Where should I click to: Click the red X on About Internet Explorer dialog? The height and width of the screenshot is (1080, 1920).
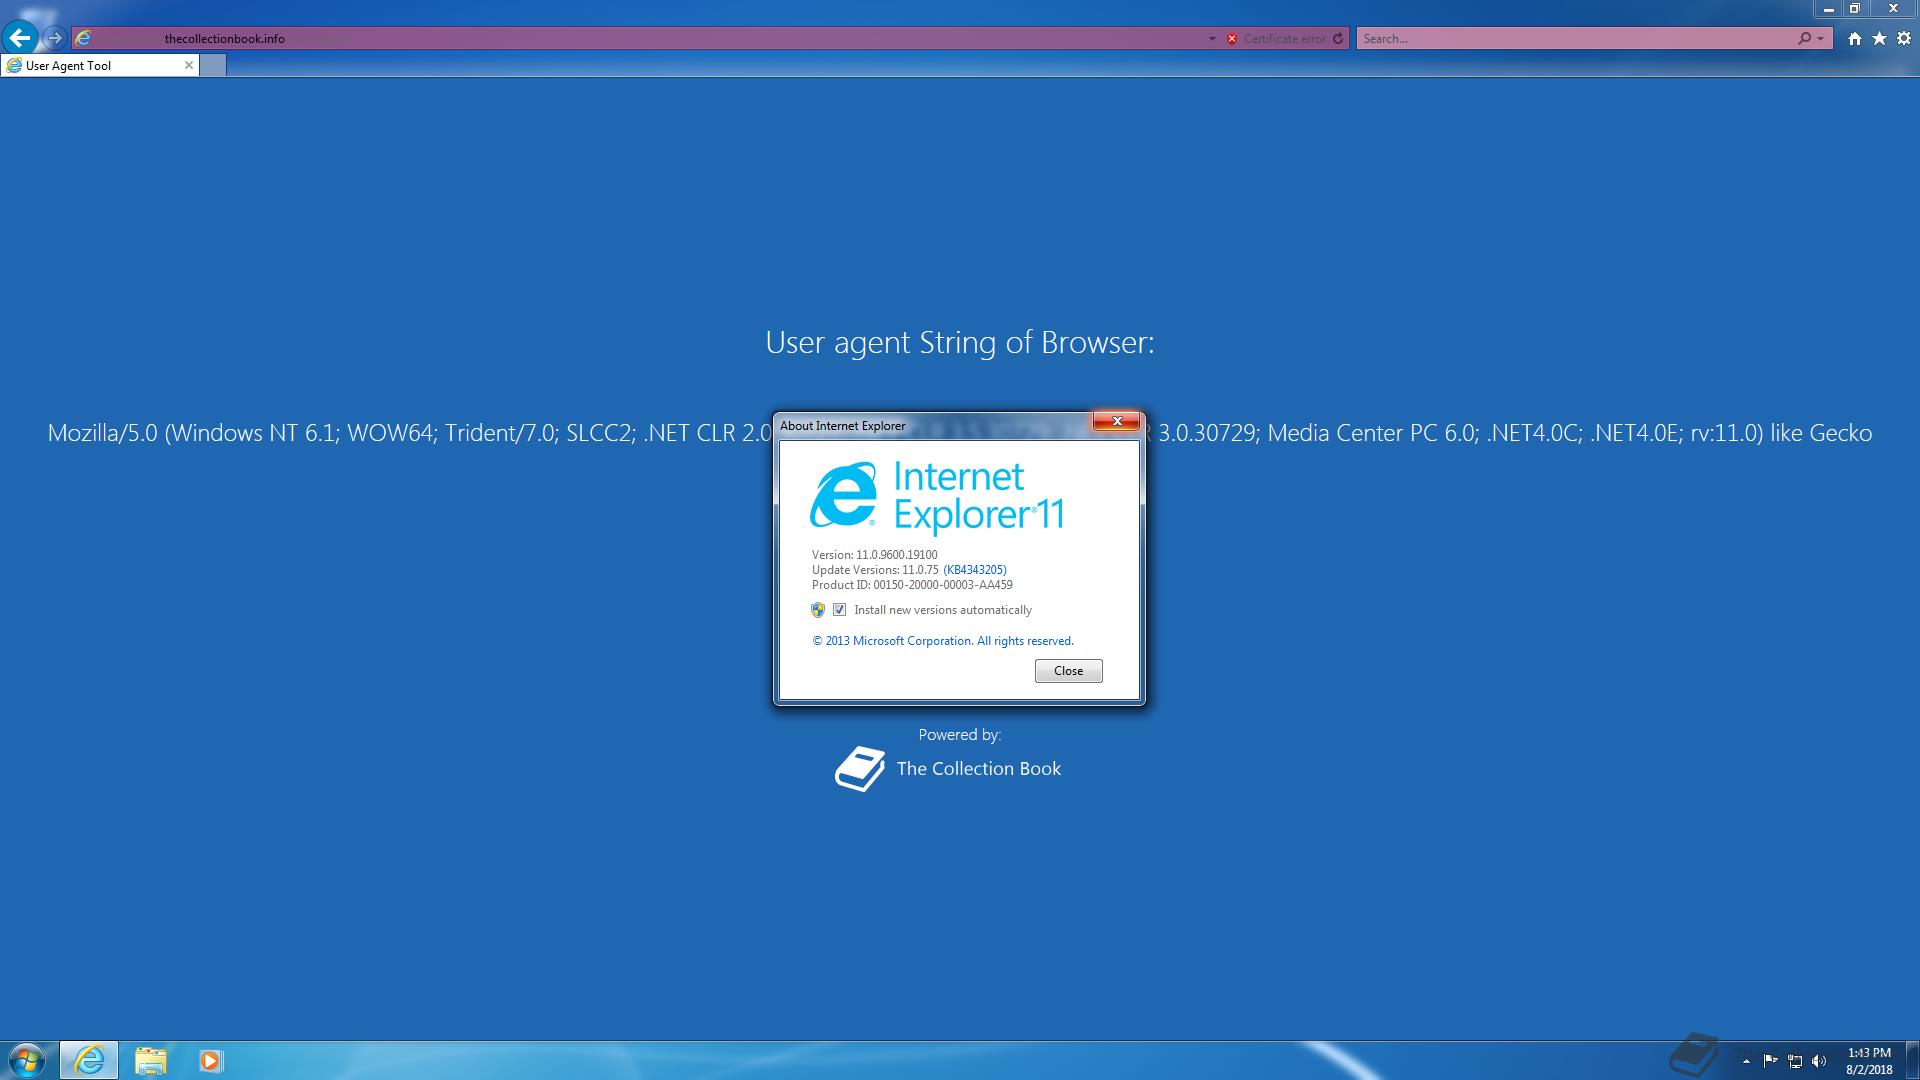tap(1116, 421)
